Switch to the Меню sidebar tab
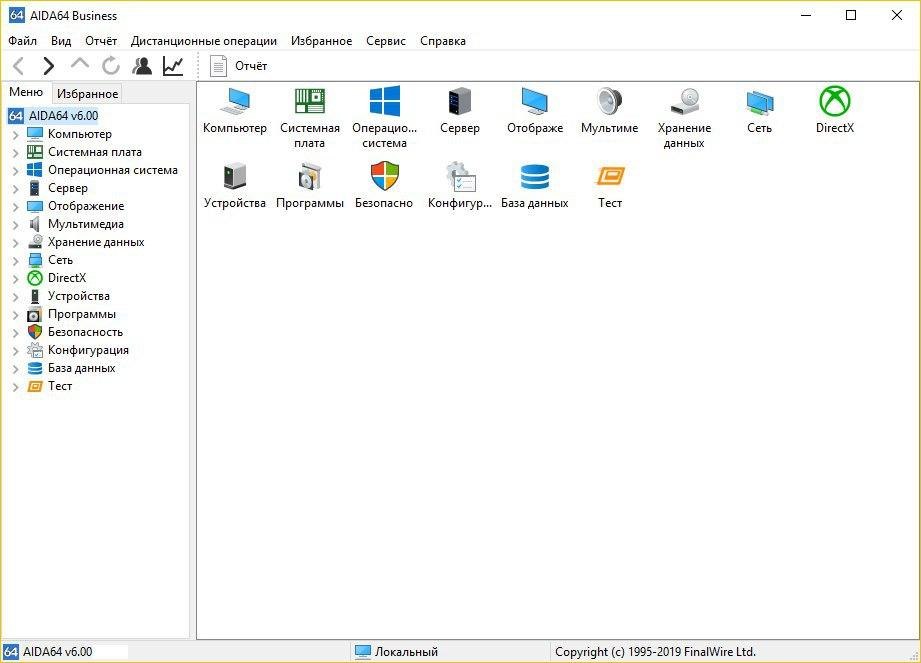 [x=26, y=92]
